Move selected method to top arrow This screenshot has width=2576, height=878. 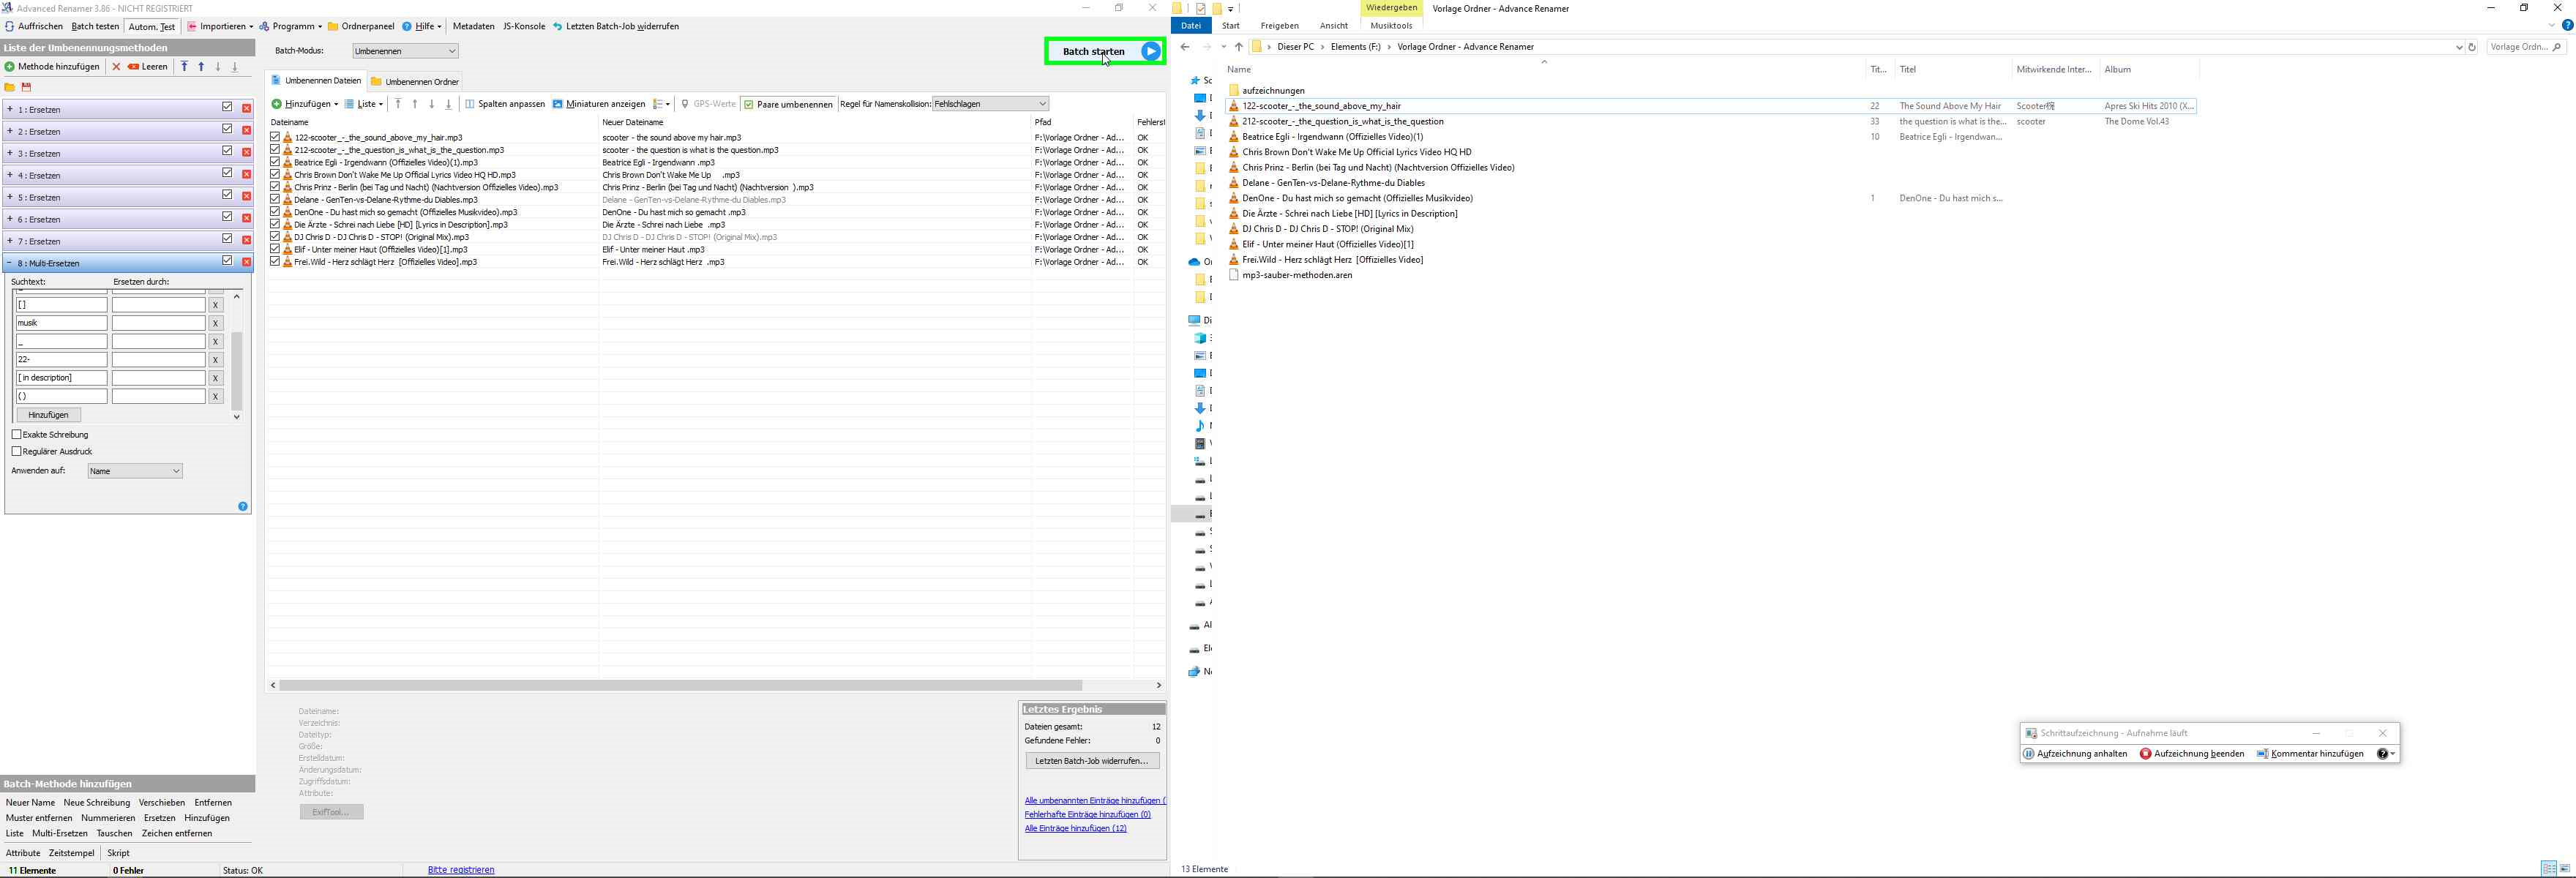(184, 67)
